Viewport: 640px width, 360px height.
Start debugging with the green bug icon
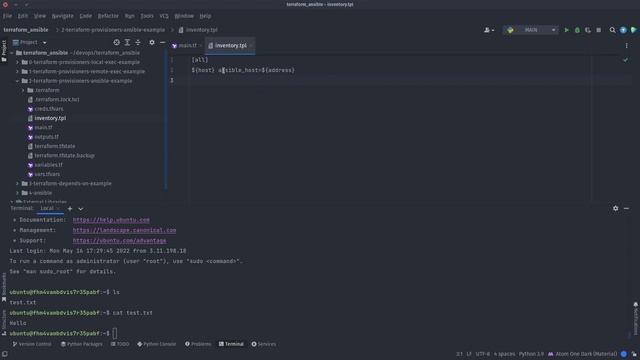[577, 30]
